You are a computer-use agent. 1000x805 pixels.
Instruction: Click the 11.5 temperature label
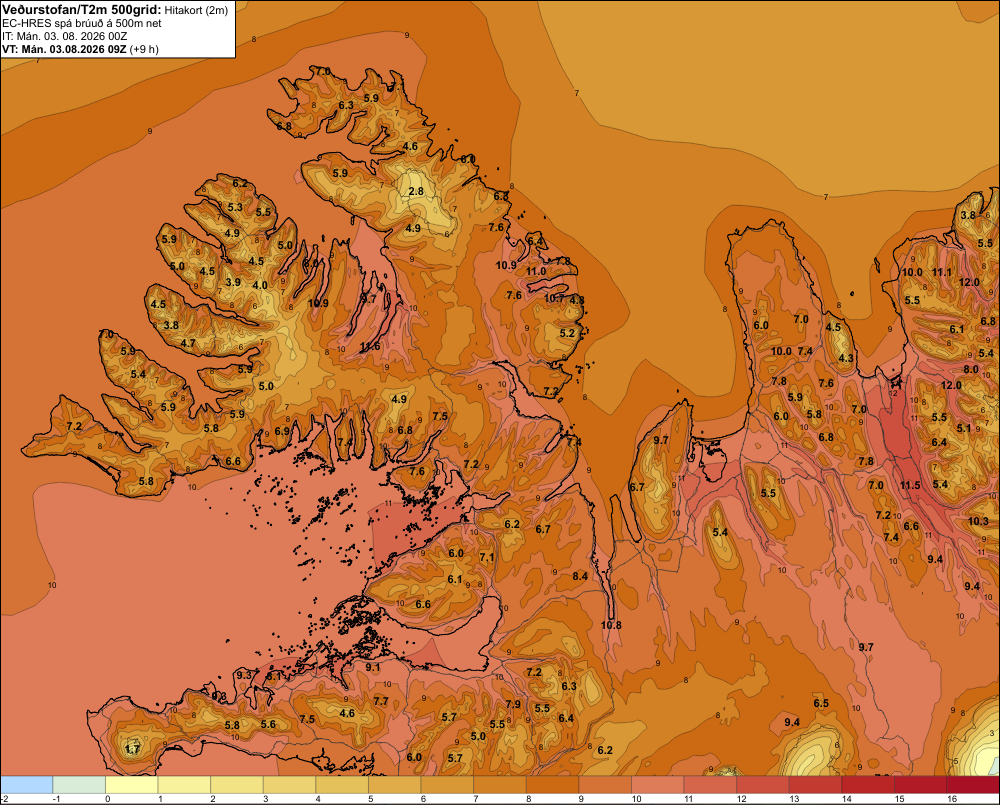coord(910,485)
